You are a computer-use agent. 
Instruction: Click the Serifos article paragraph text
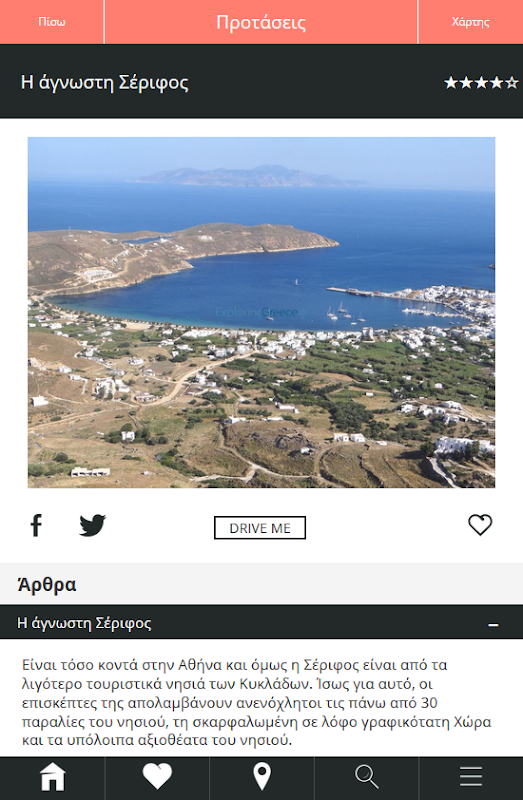coord(257,703)
